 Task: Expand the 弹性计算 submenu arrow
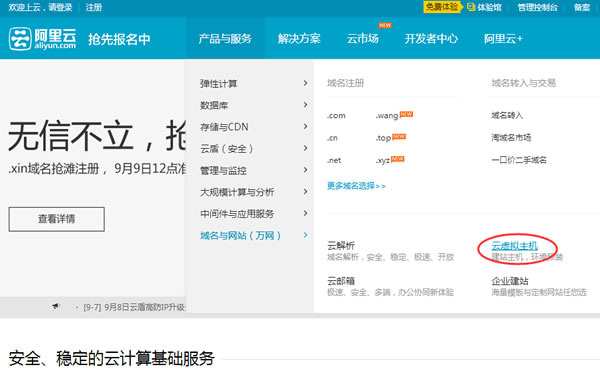coord(305,83)
